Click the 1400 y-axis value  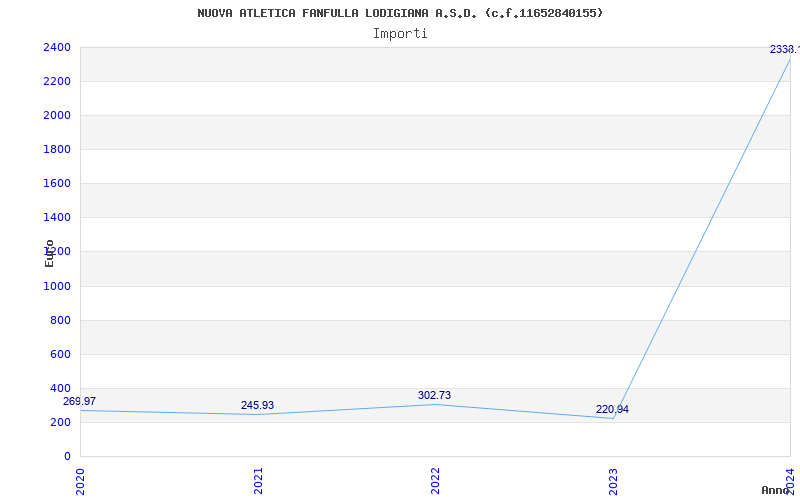pos(57,217)
